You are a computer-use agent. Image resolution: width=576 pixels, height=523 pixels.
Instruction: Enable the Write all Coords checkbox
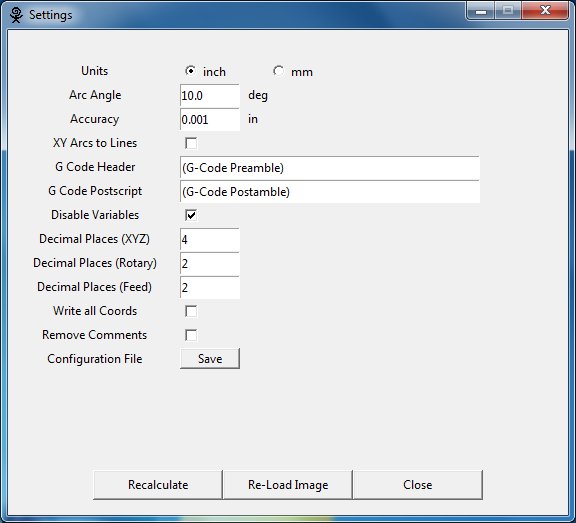pos(191,311)
